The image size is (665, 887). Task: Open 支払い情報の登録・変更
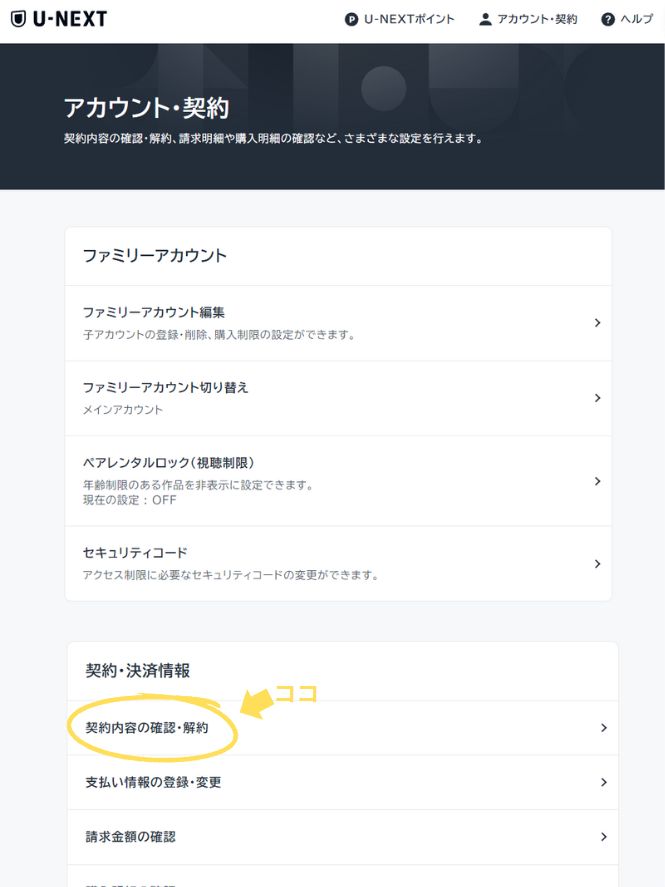343,782
